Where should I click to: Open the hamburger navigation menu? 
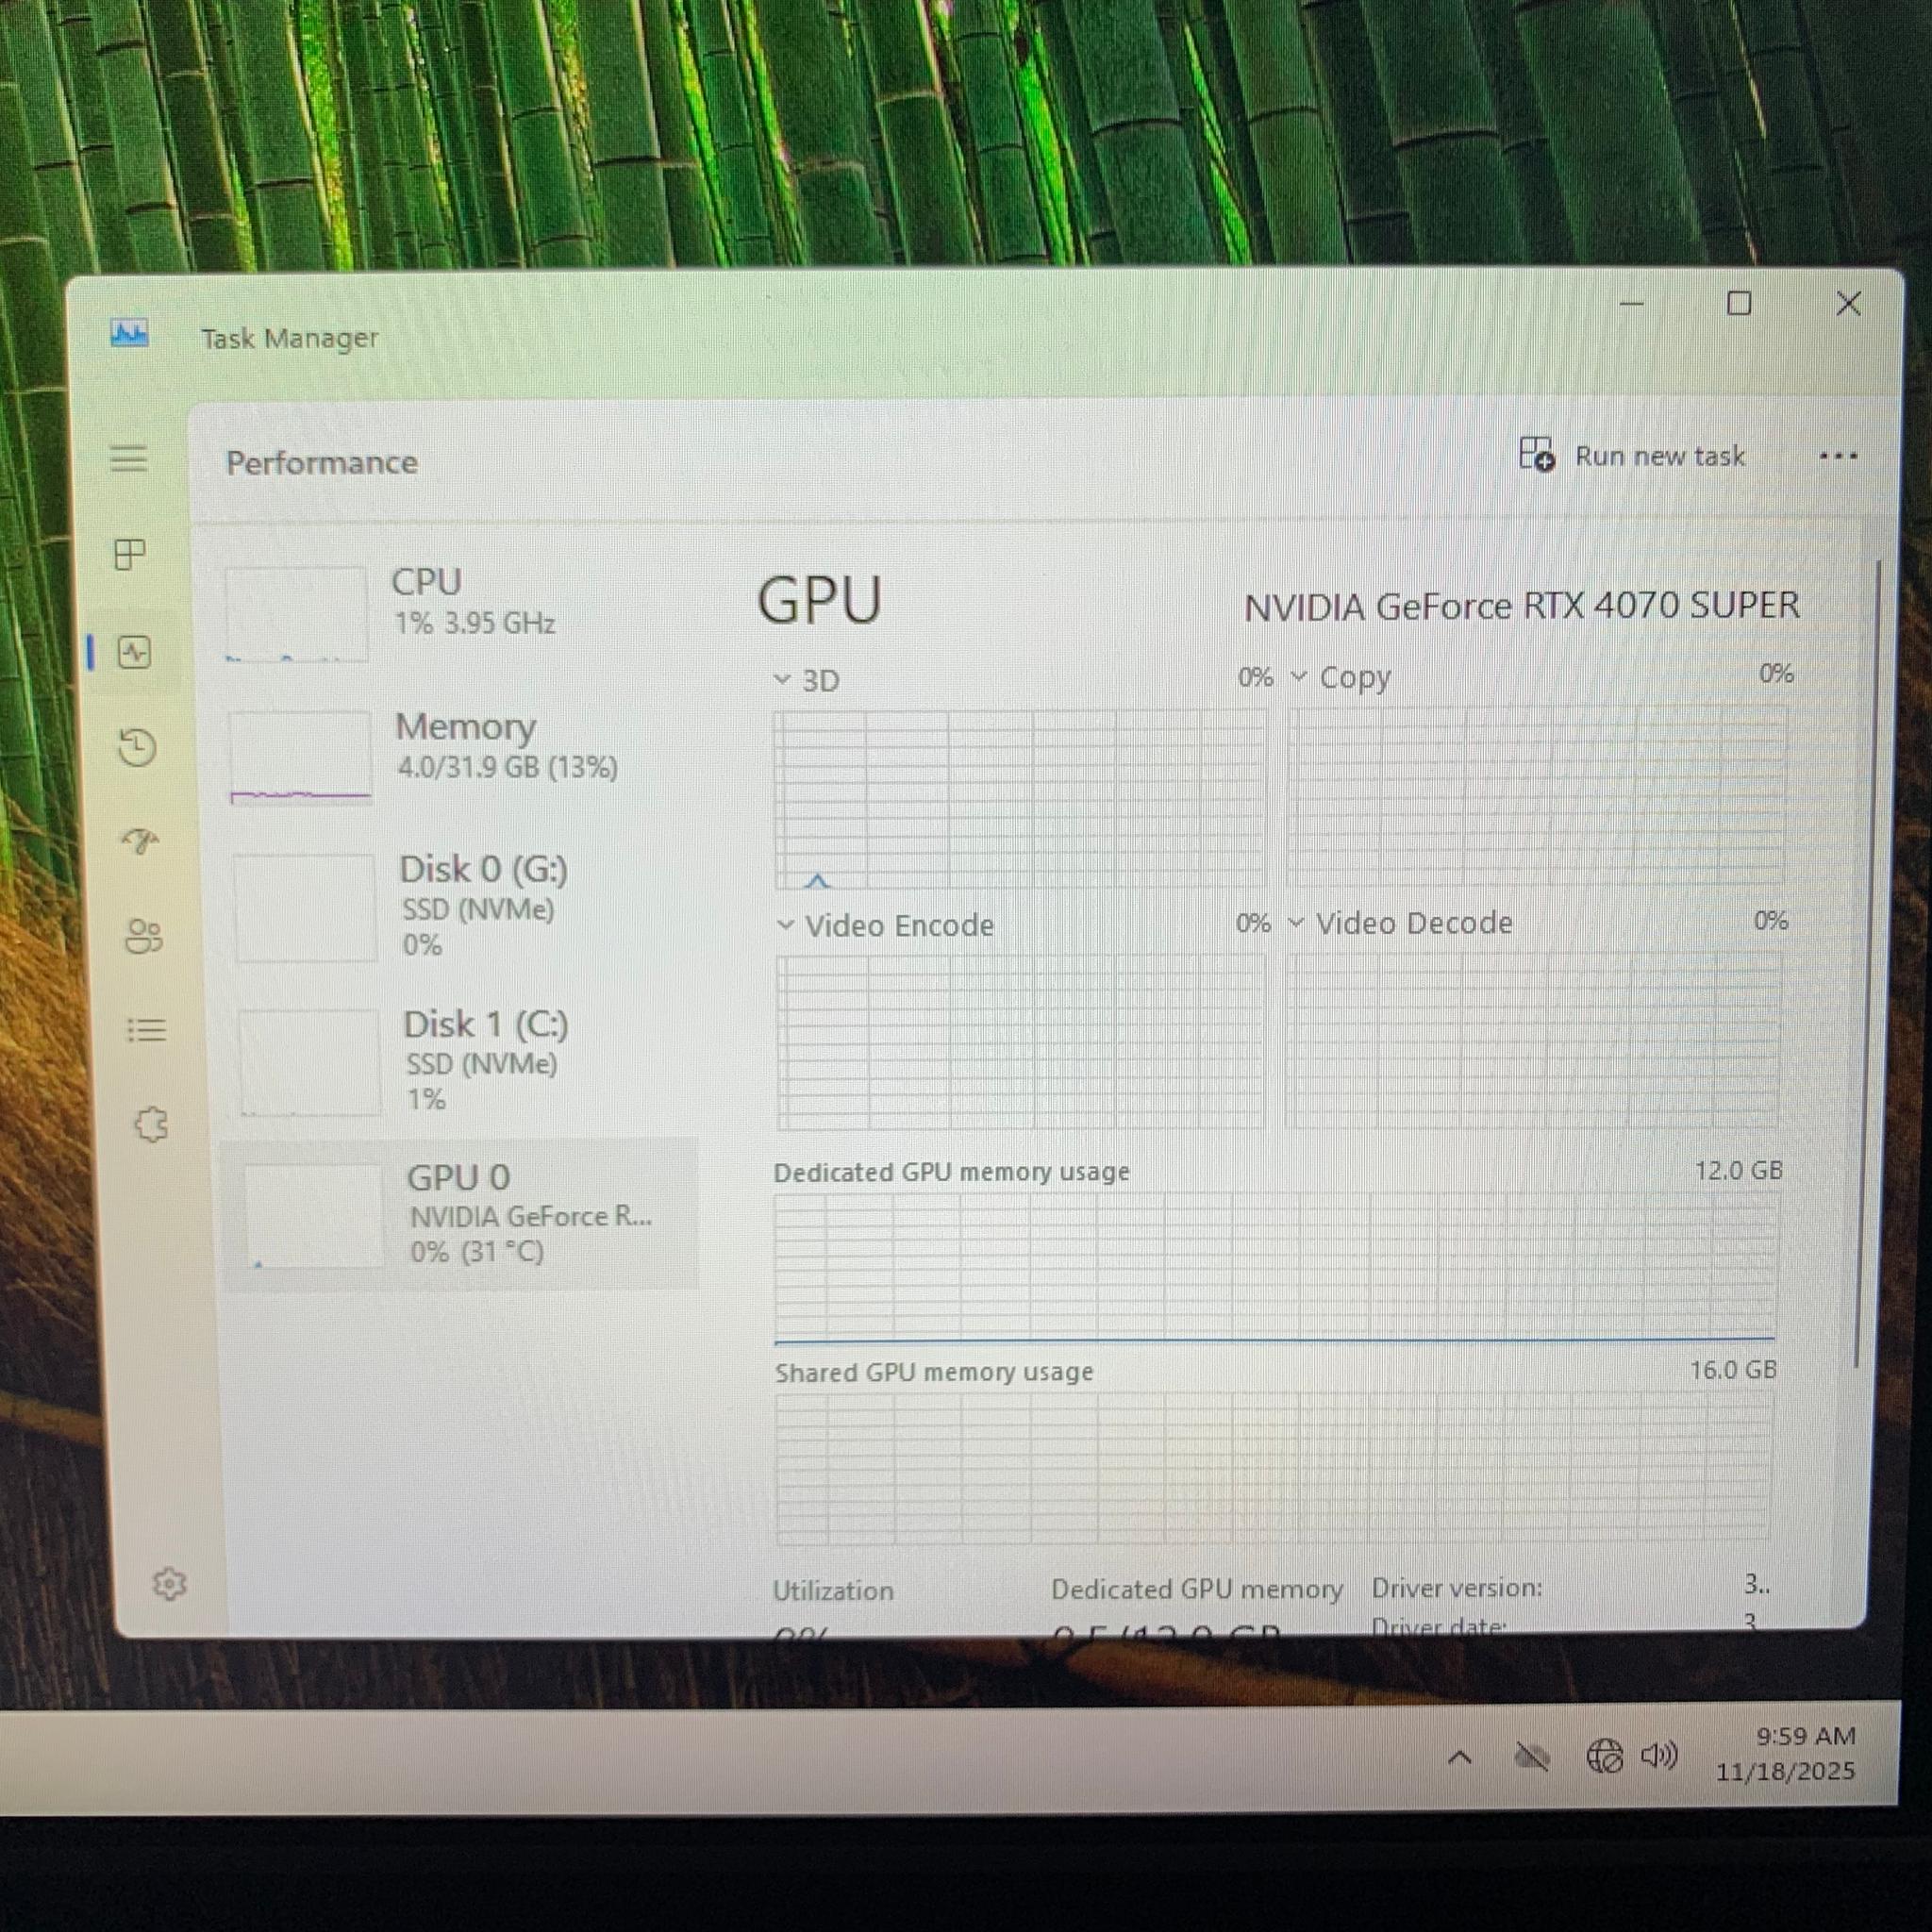[x=129, y=459]
